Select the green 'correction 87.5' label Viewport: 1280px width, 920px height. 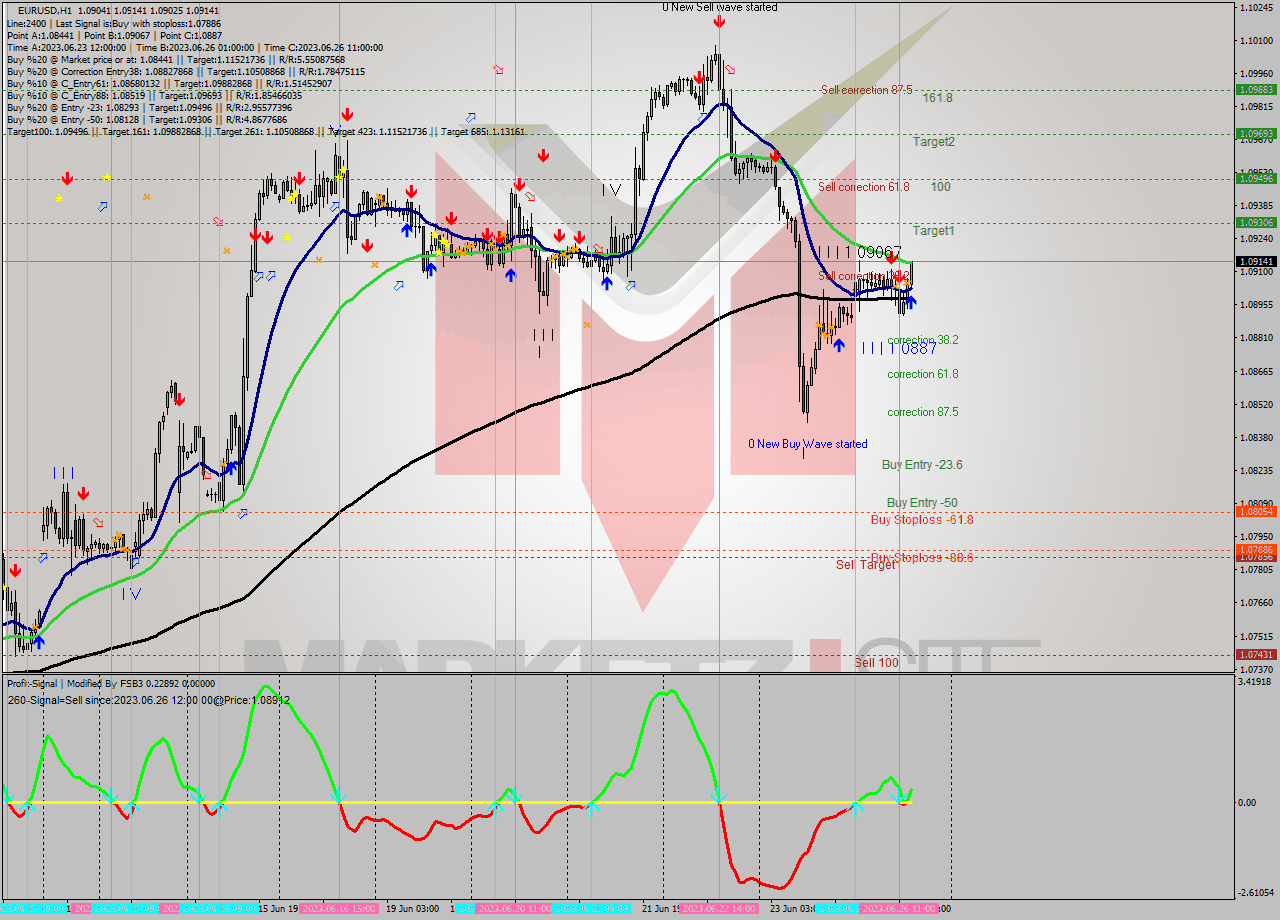[x=922, y=412]
